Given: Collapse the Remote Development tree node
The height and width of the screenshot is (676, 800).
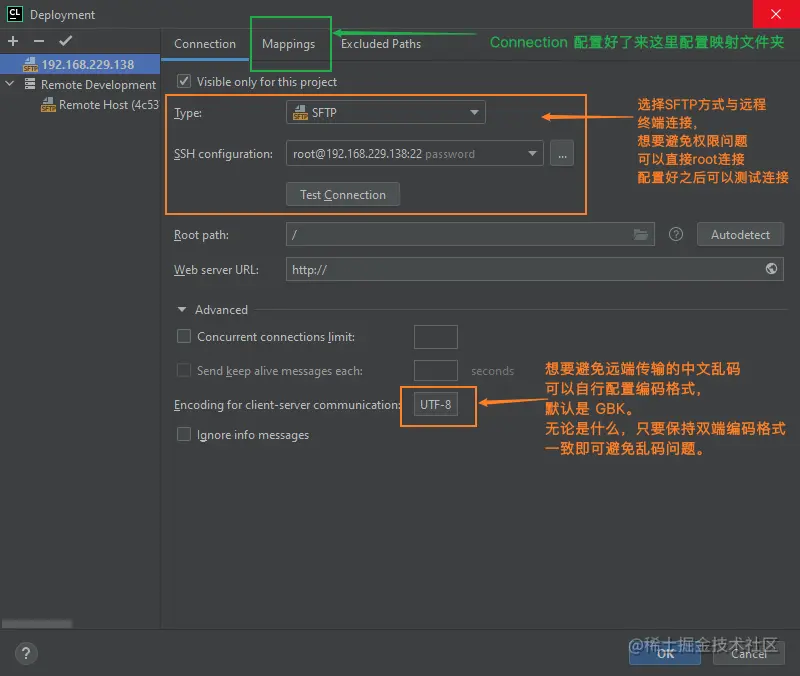Looking at the screenshot, I should click(10, 84).
